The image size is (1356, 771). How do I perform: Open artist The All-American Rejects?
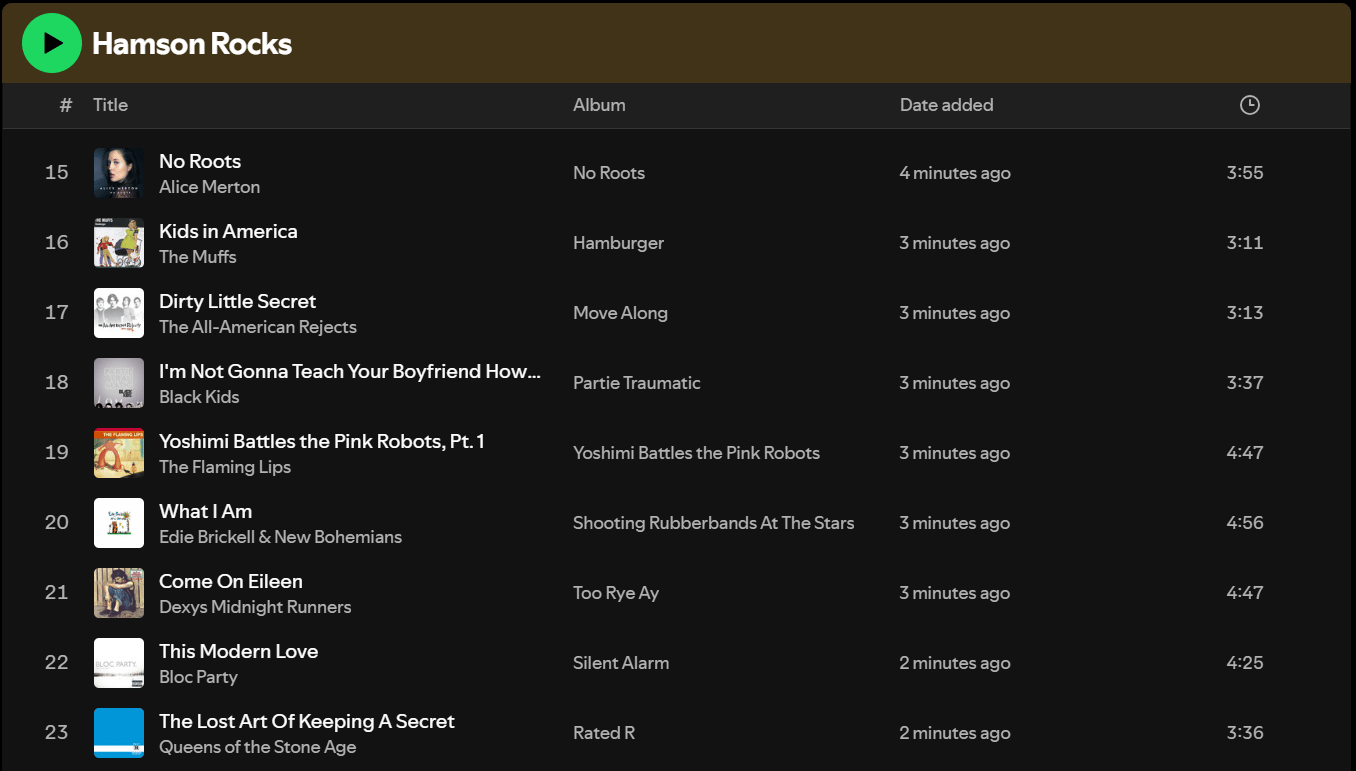[x=258, y=327]
